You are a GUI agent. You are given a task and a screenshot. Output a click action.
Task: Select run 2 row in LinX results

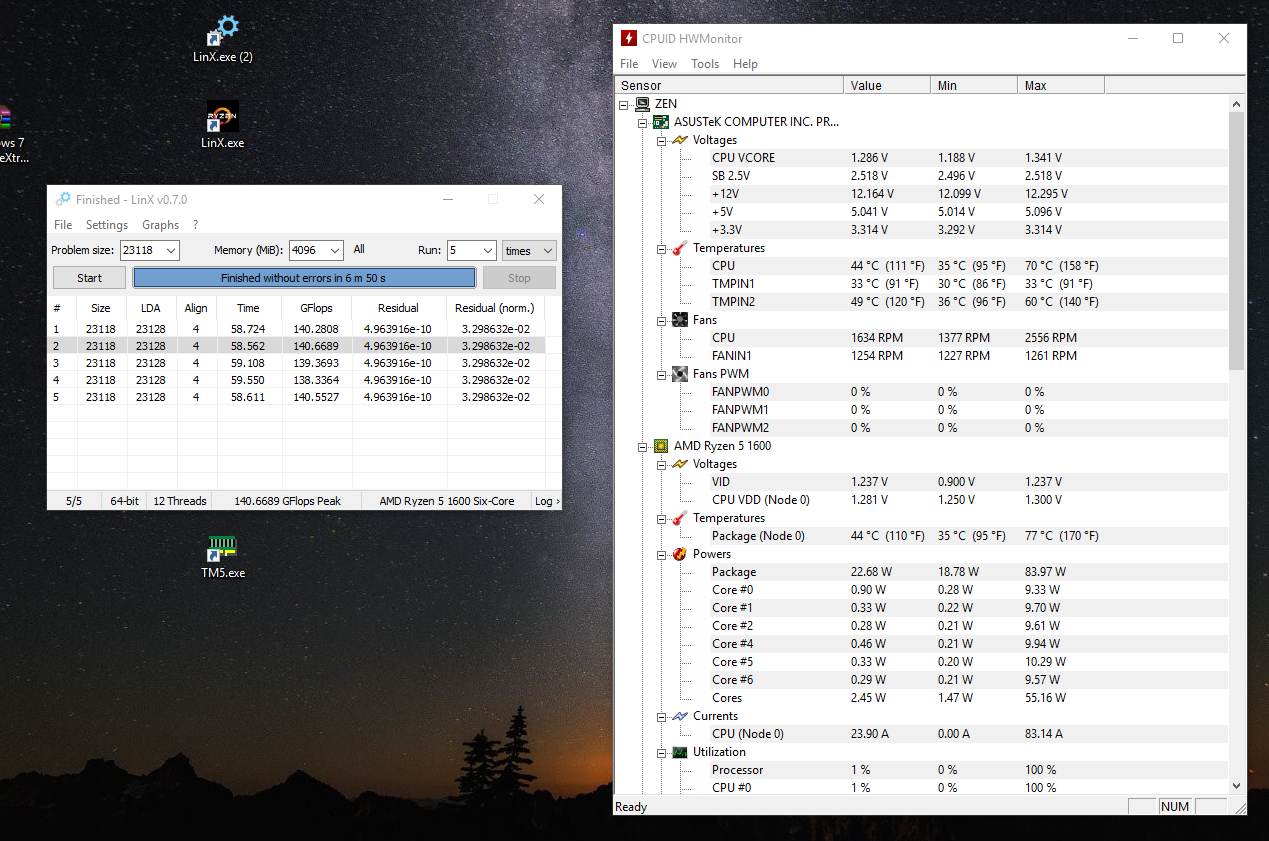point(296,346)
